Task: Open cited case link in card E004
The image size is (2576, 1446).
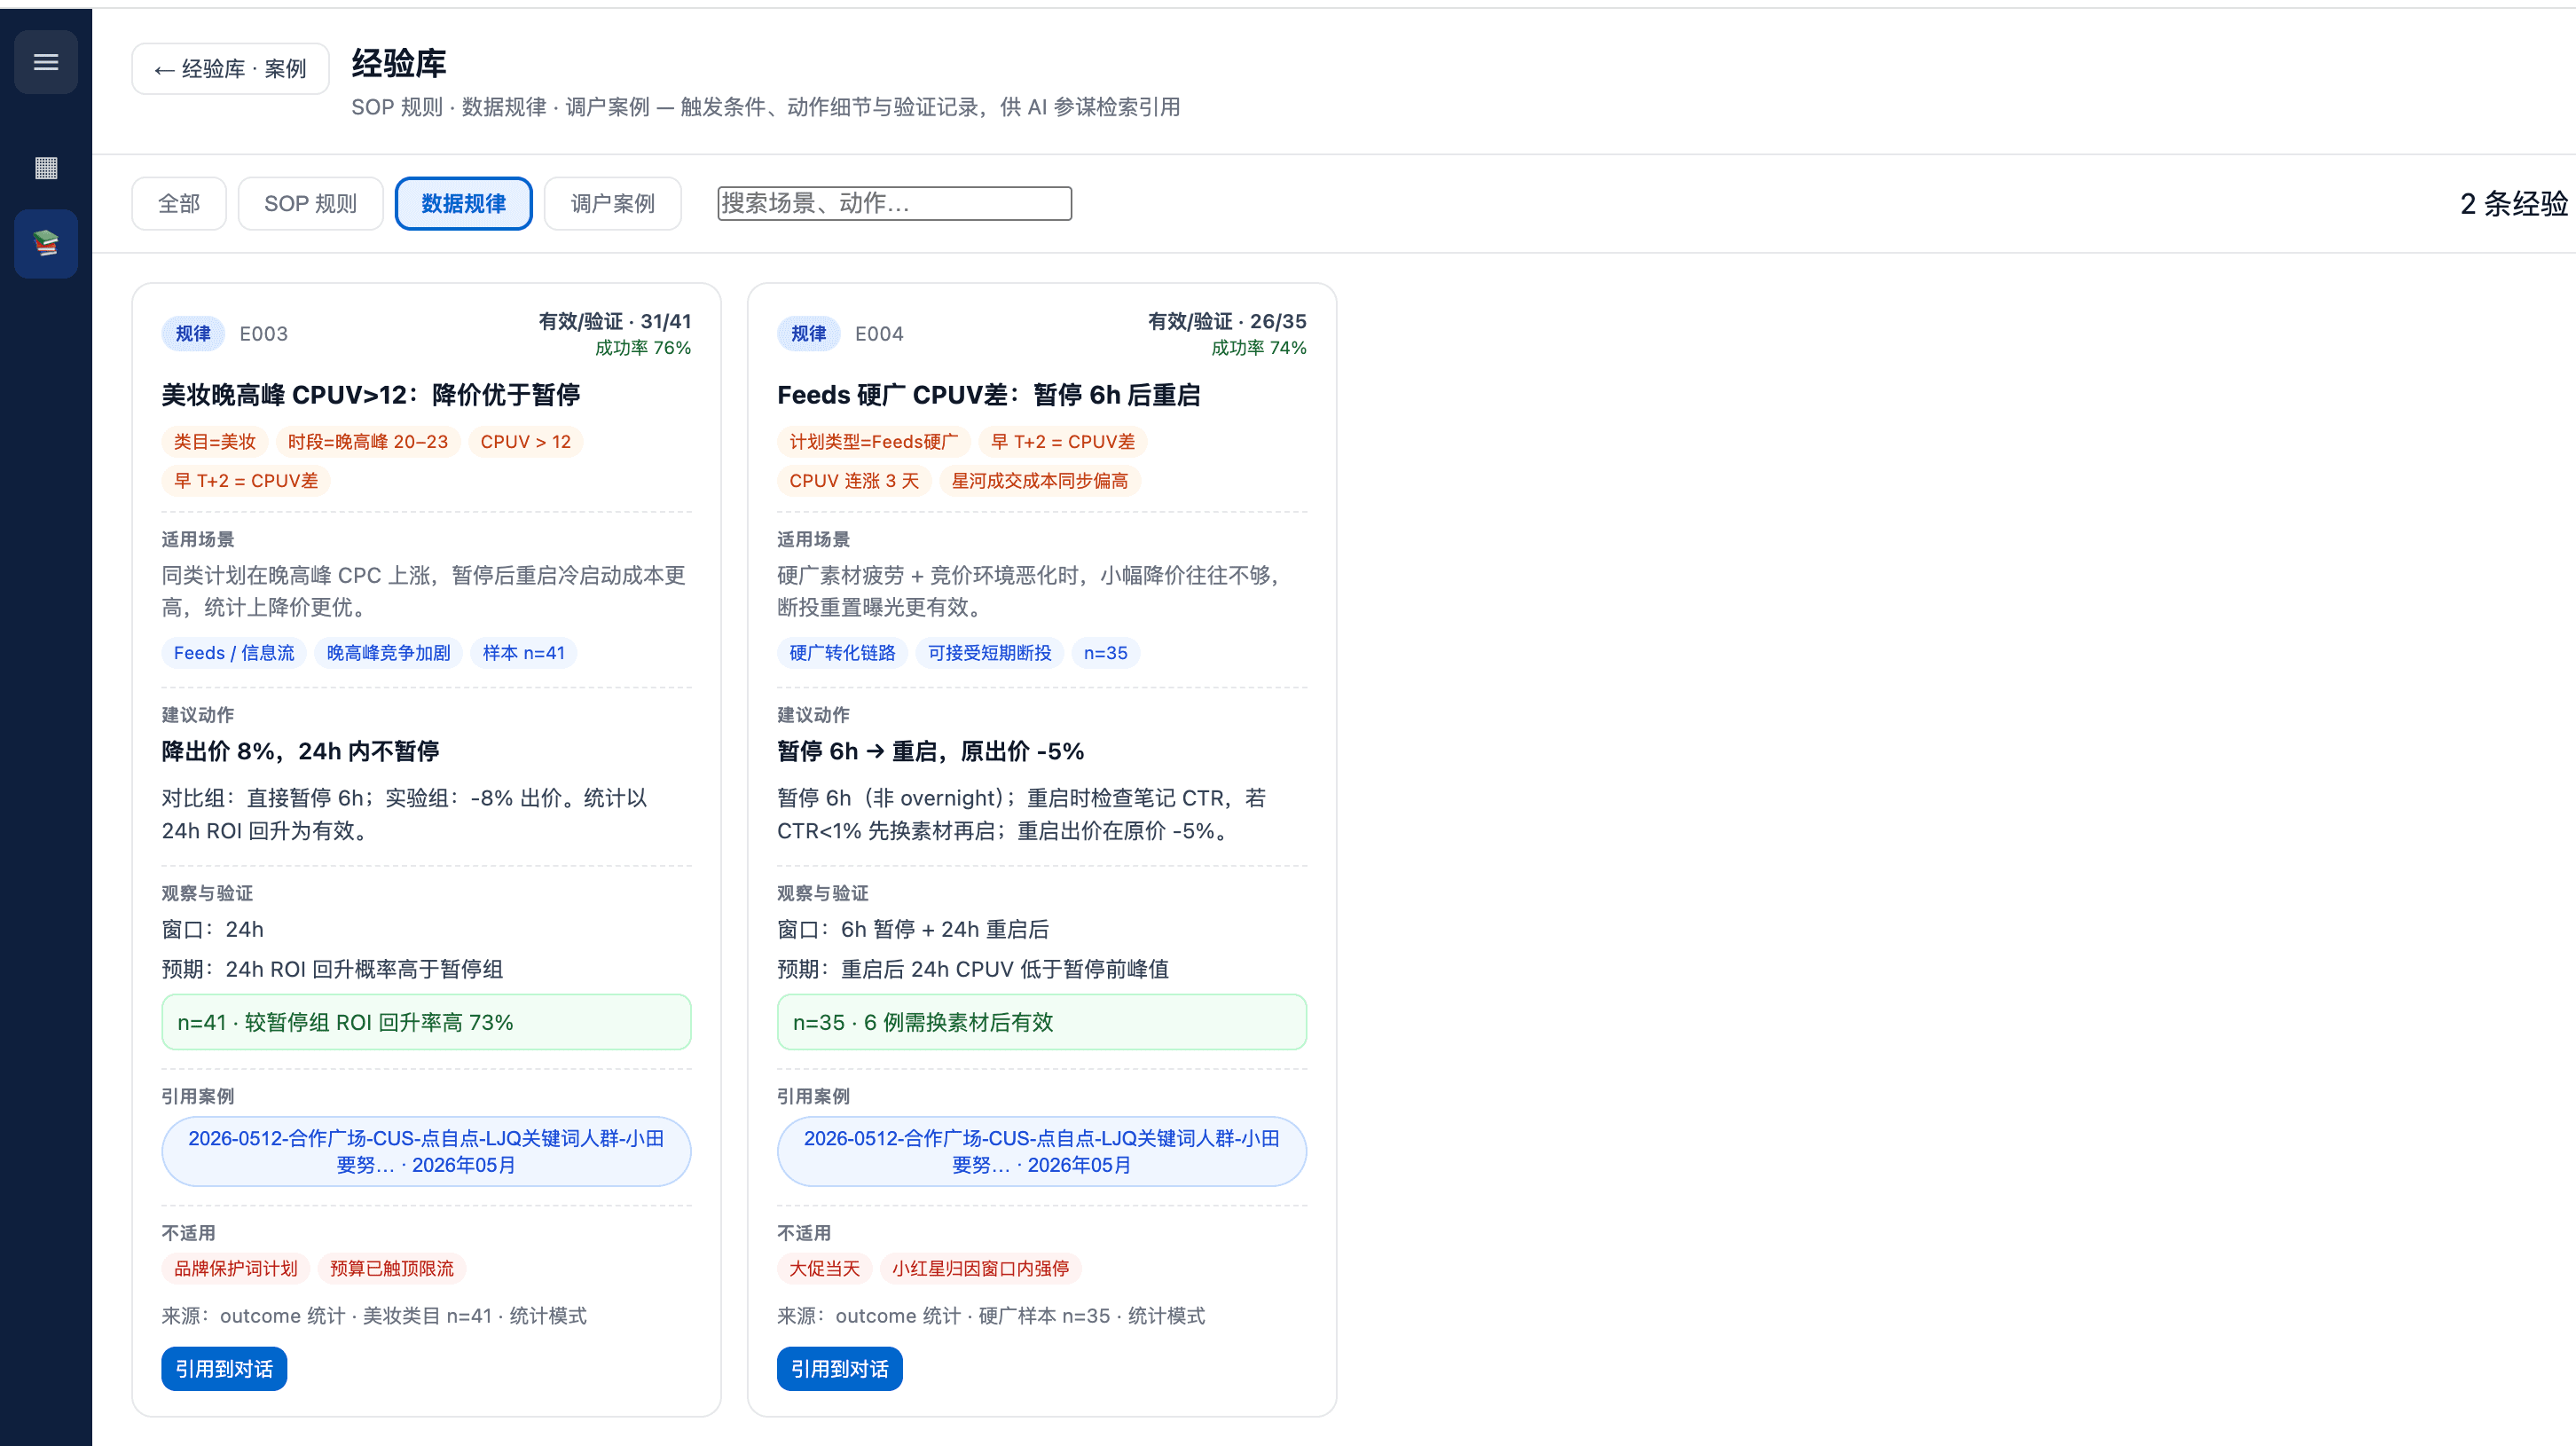Action: coord(1041,1152)
